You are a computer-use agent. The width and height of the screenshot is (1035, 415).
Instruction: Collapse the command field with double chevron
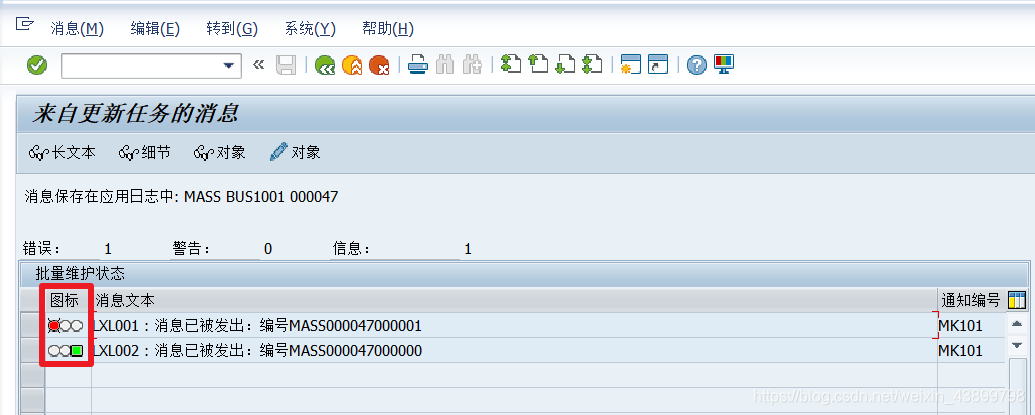coord(259,65)
